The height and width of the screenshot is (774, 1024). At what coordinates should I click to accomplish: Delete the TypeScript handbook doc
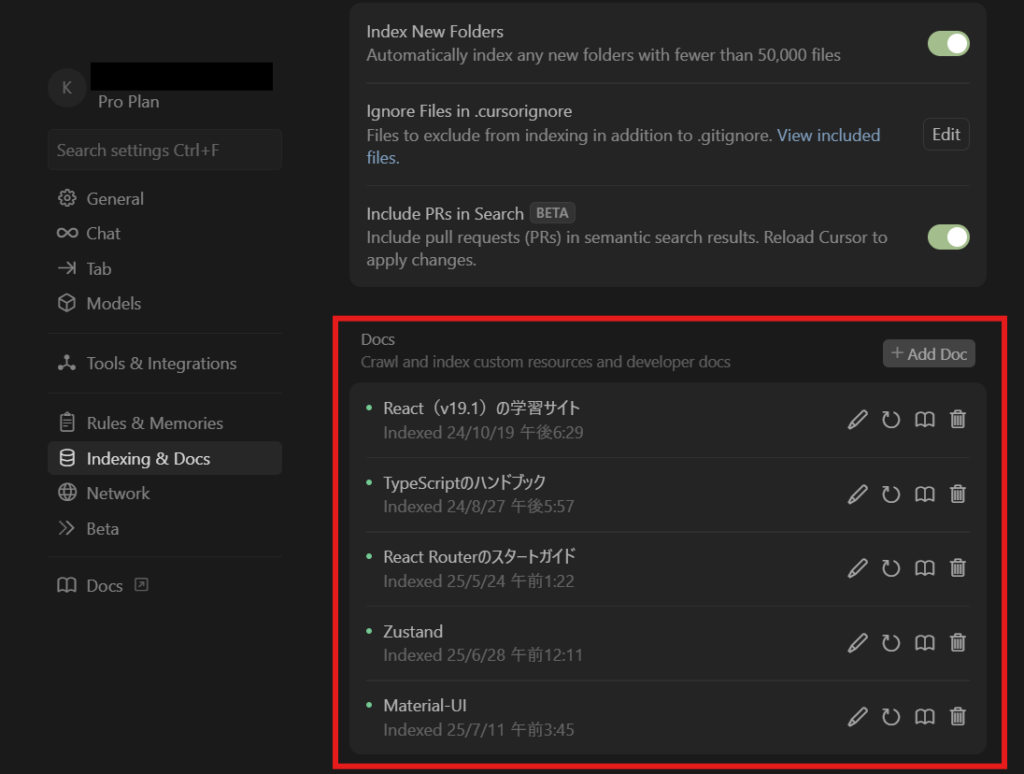[958, 494]
